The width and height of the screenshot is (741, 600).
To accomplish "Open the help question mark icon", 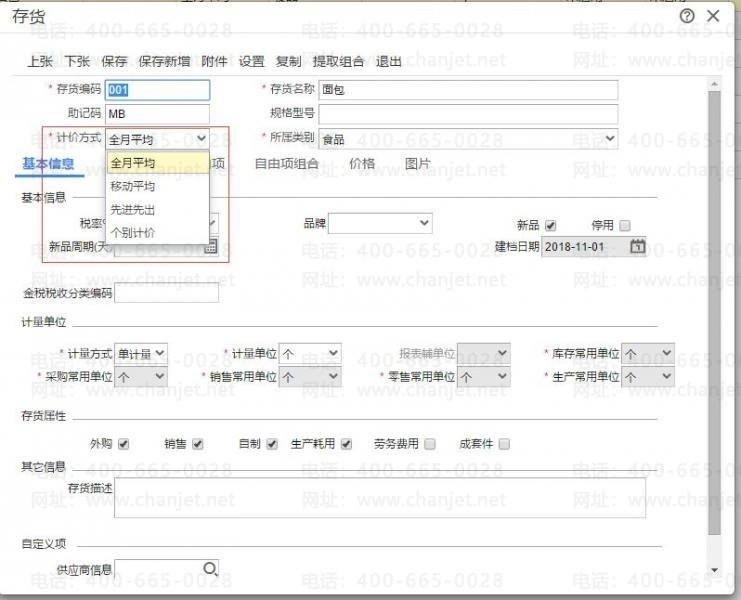I will tap(687, 17).
